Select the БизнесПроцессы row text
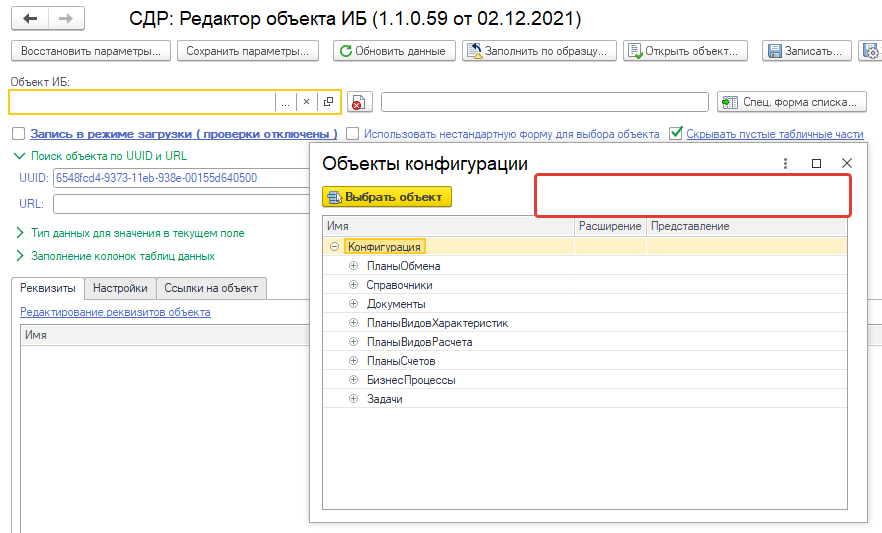This screenshot has width=882, height=533. [x=411, y=380]
